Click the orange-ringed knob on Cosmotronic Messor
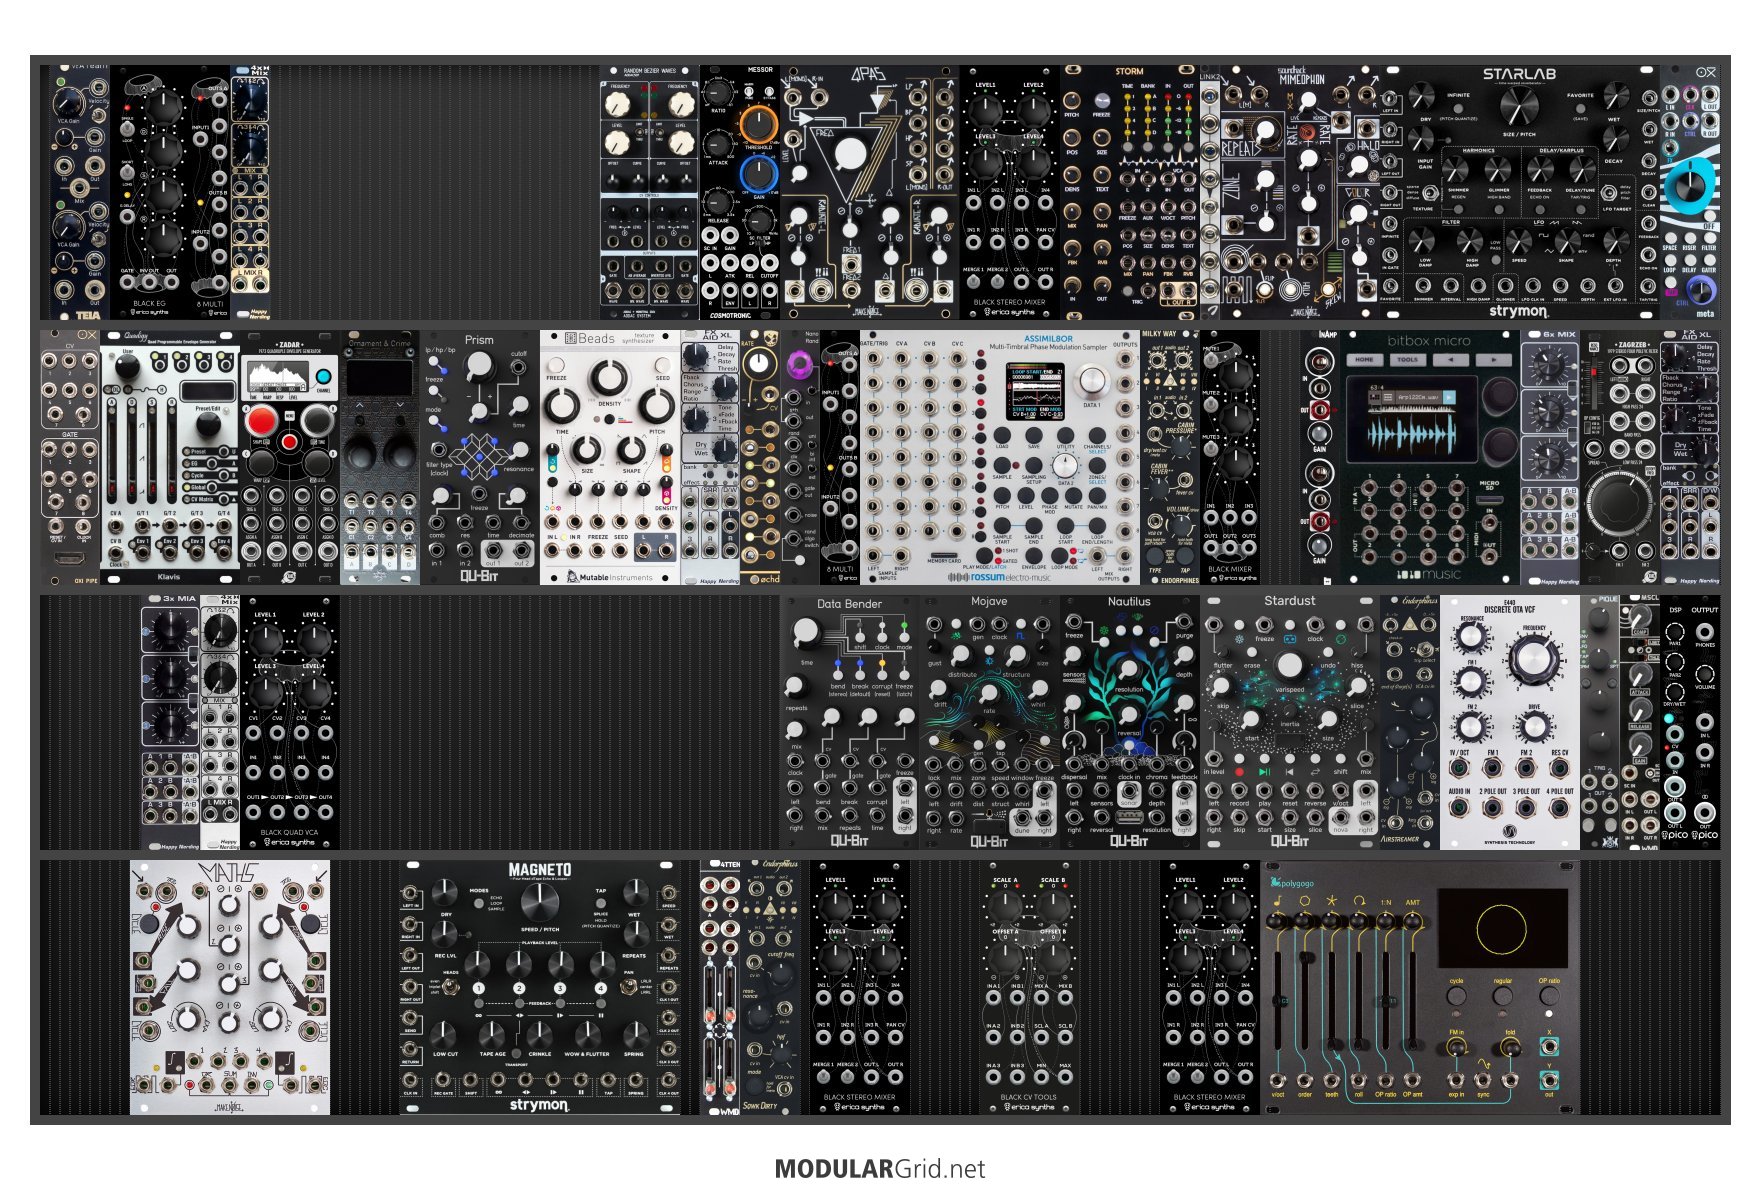The width and height of the screenshot is (1761, 1190). (758, 125)
